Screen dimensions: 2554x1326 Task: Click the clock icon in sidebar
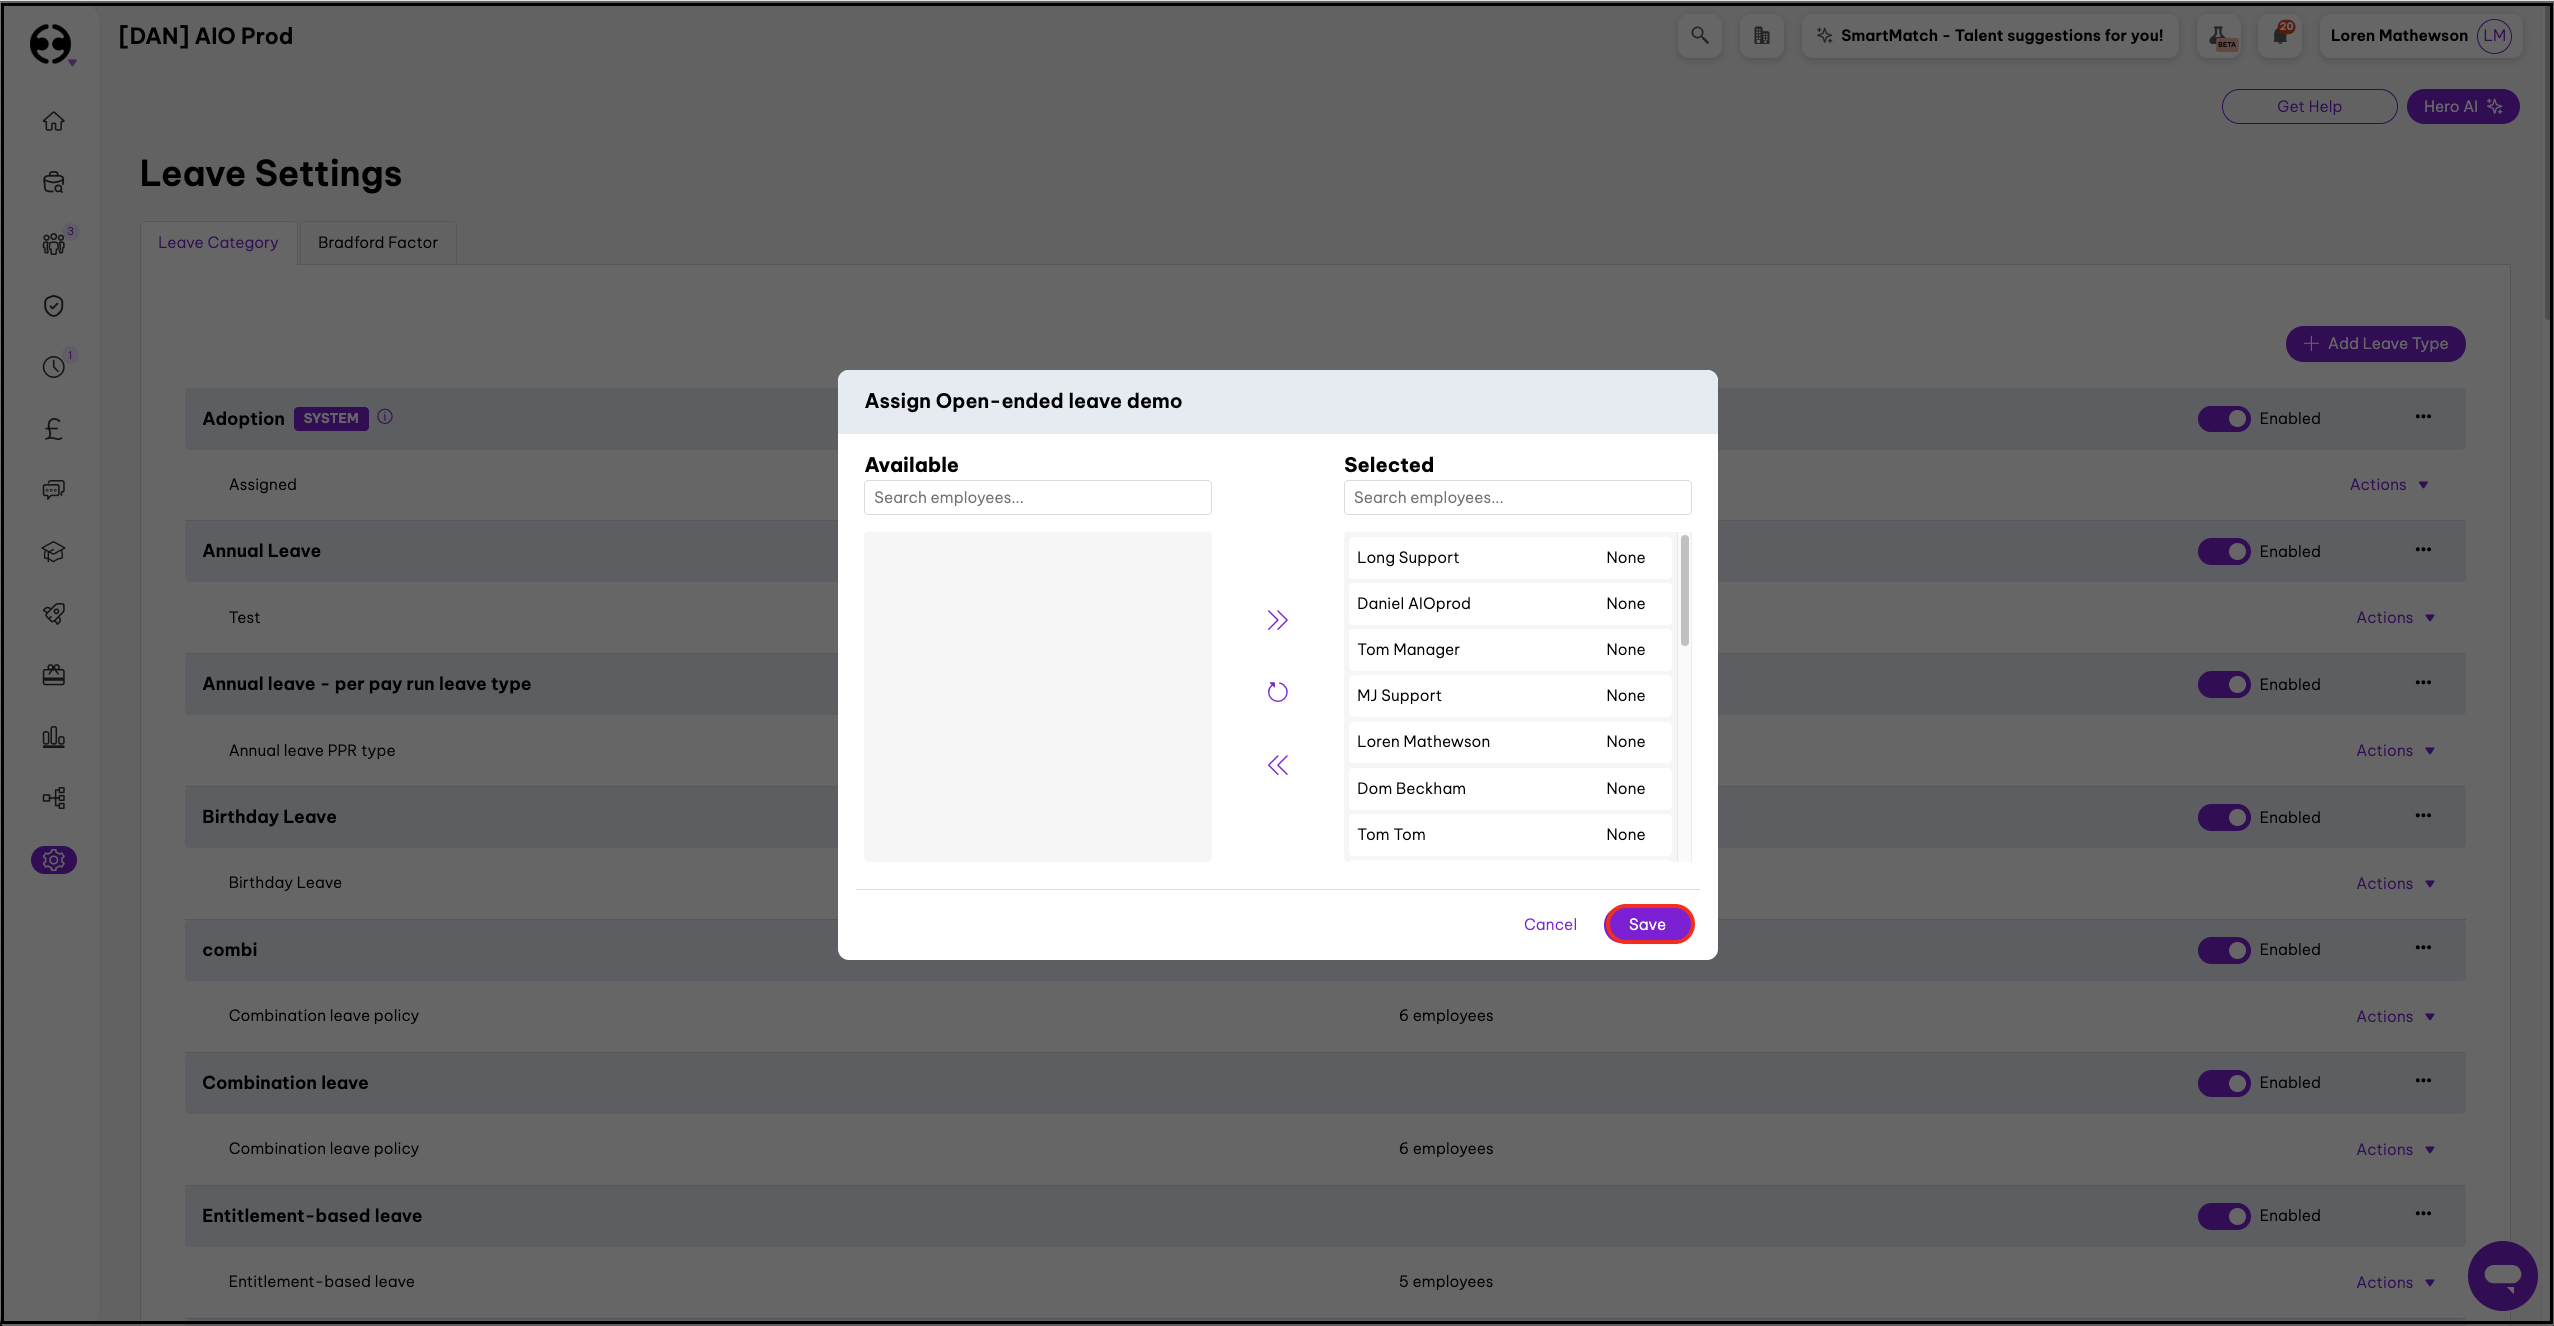click(x=54, y=367)
